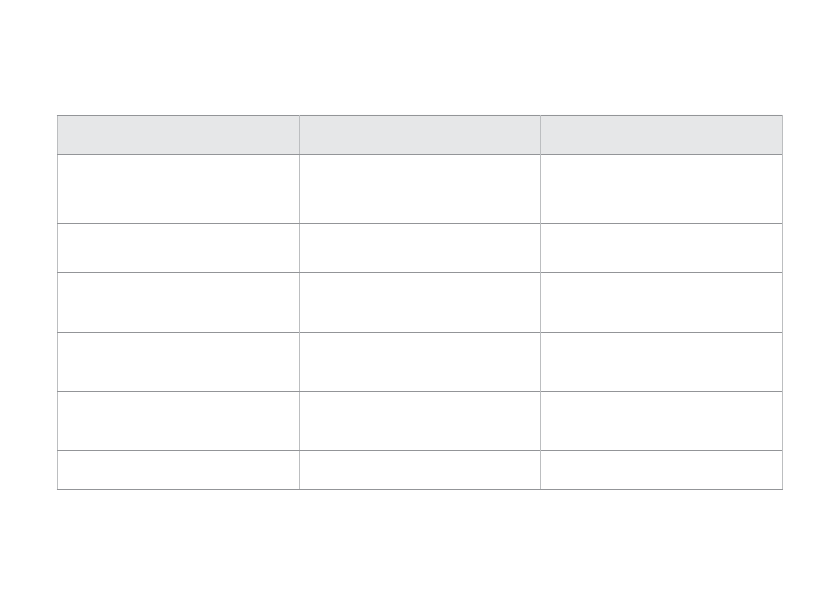Click second body row, third column cell
The height and width of the screenshot is (595, 839).
661,248
